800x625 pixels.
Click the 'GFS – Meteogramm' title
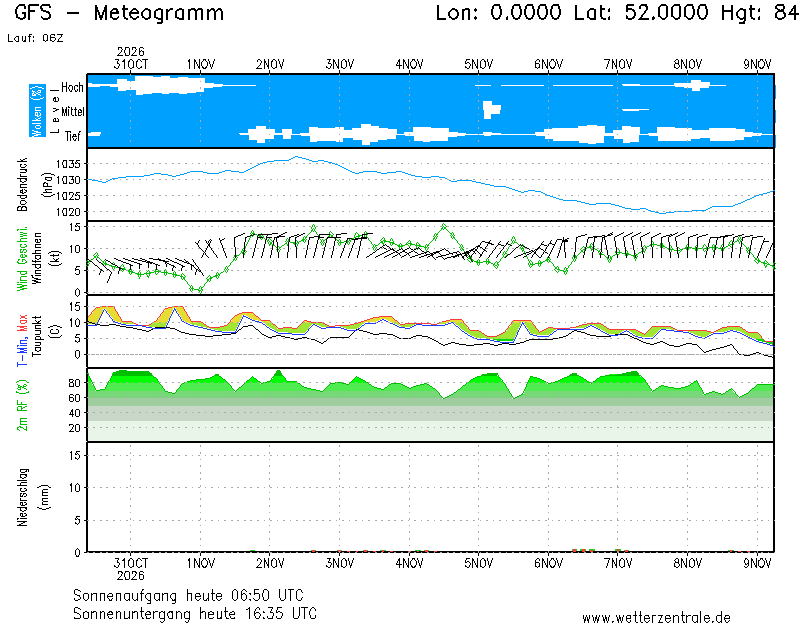(x=119, y=13)
